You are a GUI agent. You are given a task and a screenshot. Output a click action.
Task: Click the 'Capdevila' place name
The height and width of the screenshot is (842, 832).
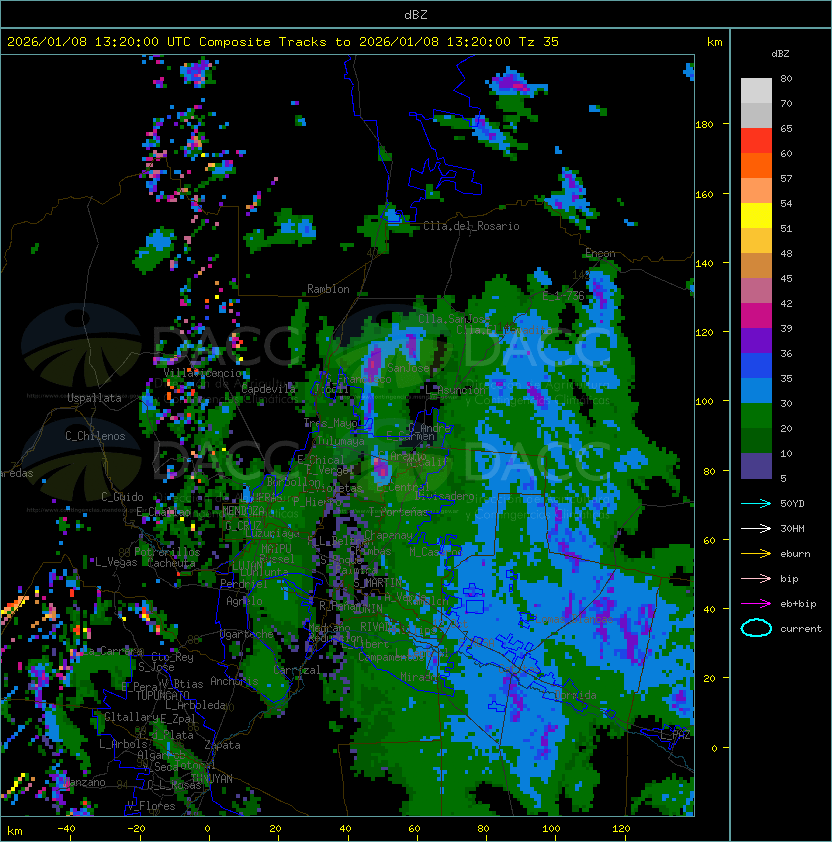point(269,389)
